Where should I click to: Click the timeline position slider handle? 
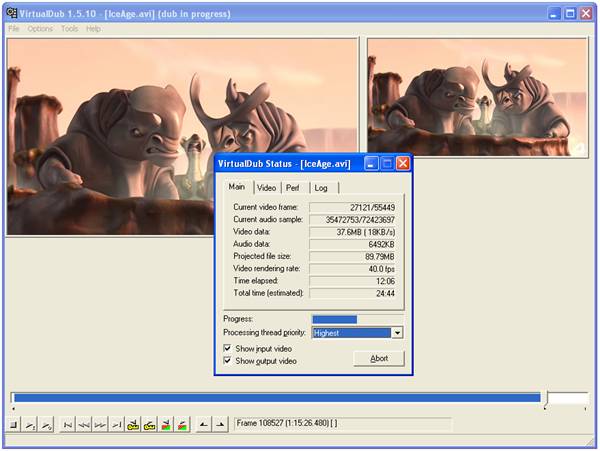pyautogui.click(x=546, y=399)
